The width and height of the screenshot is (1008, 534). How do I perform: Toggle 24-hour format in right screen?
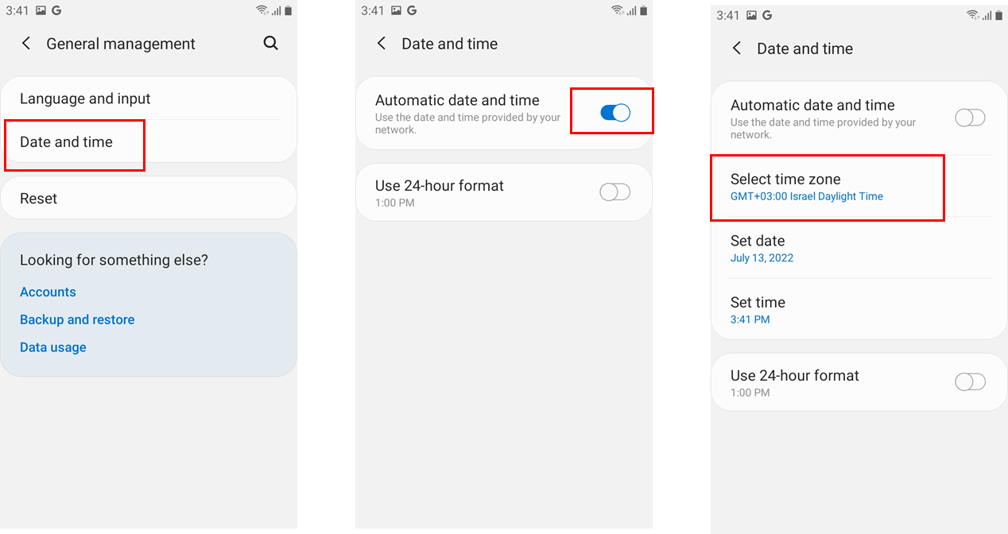pyautogui.click(x=969, y=382)
